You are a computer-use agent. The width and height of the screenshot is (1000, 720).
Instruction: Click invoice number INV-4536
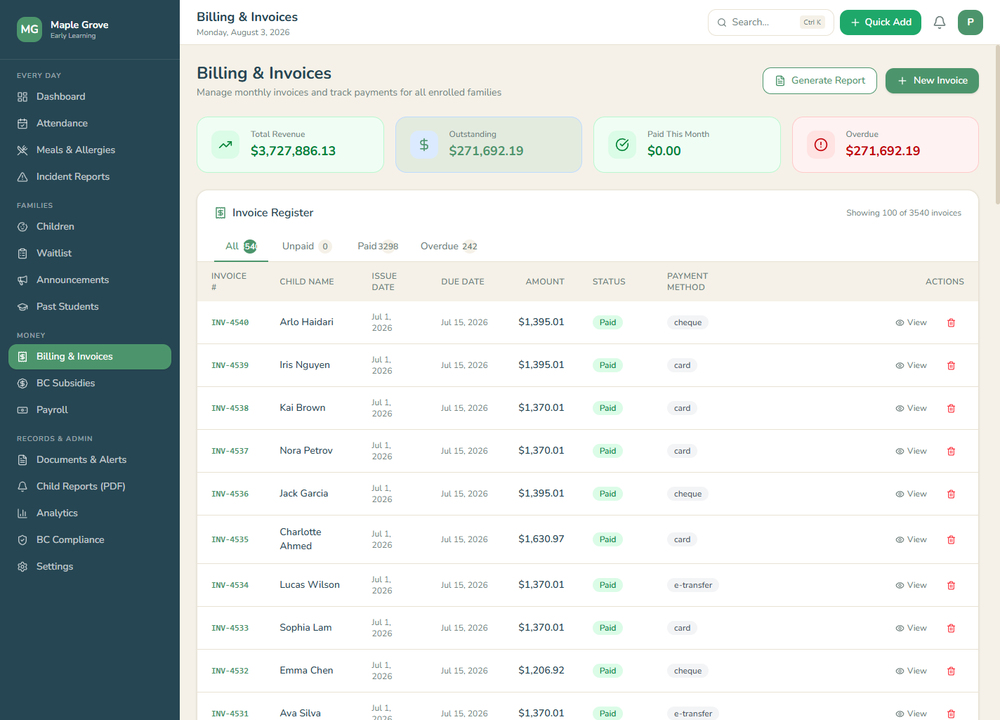tap(230, 494)
